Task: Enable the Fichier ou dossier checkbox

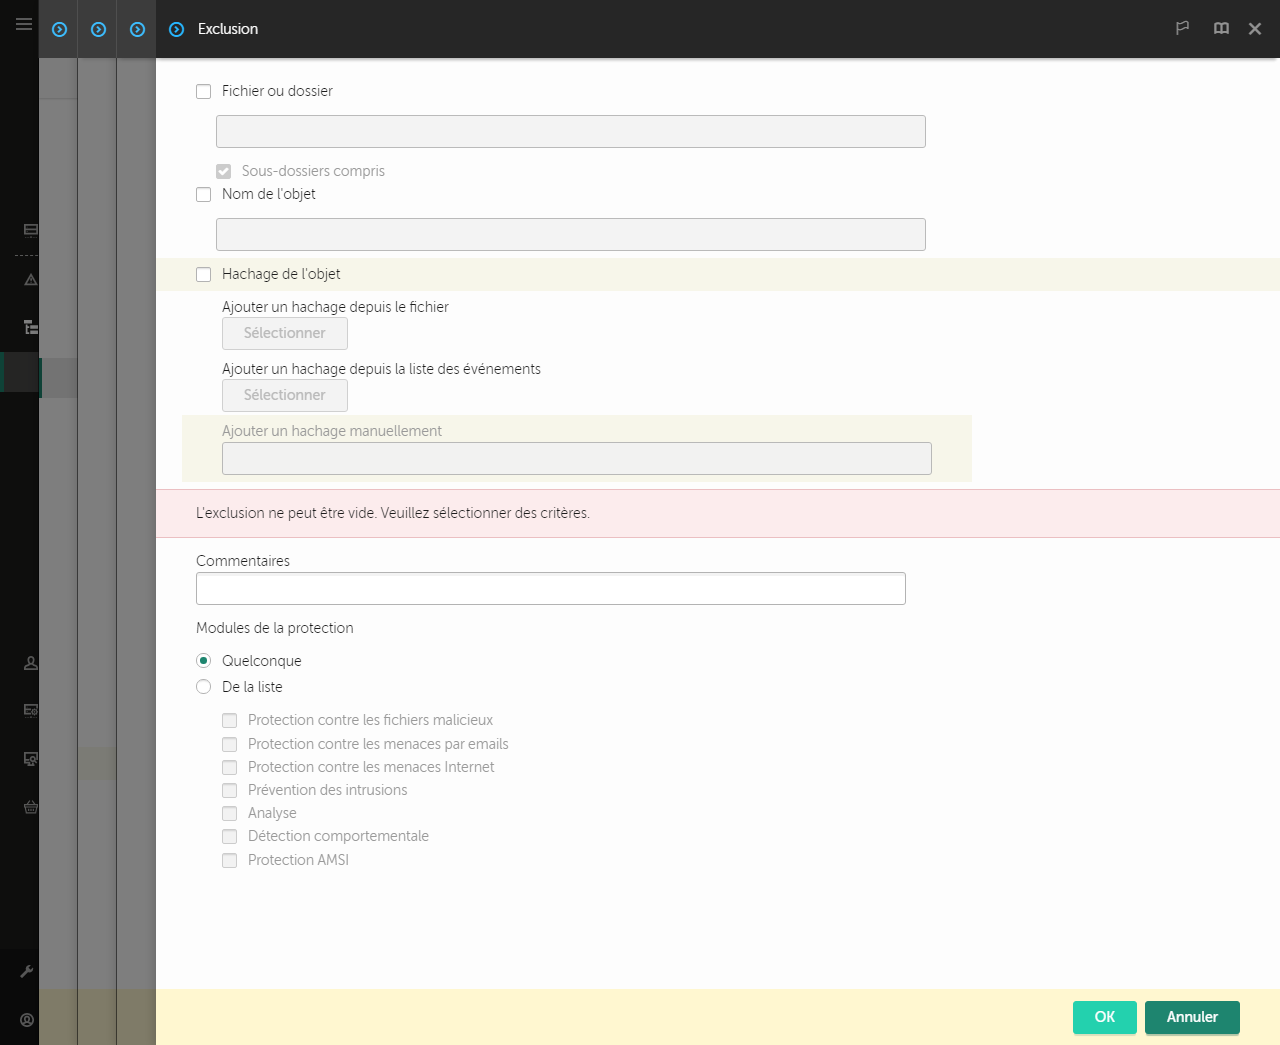Action: point(204,91)
